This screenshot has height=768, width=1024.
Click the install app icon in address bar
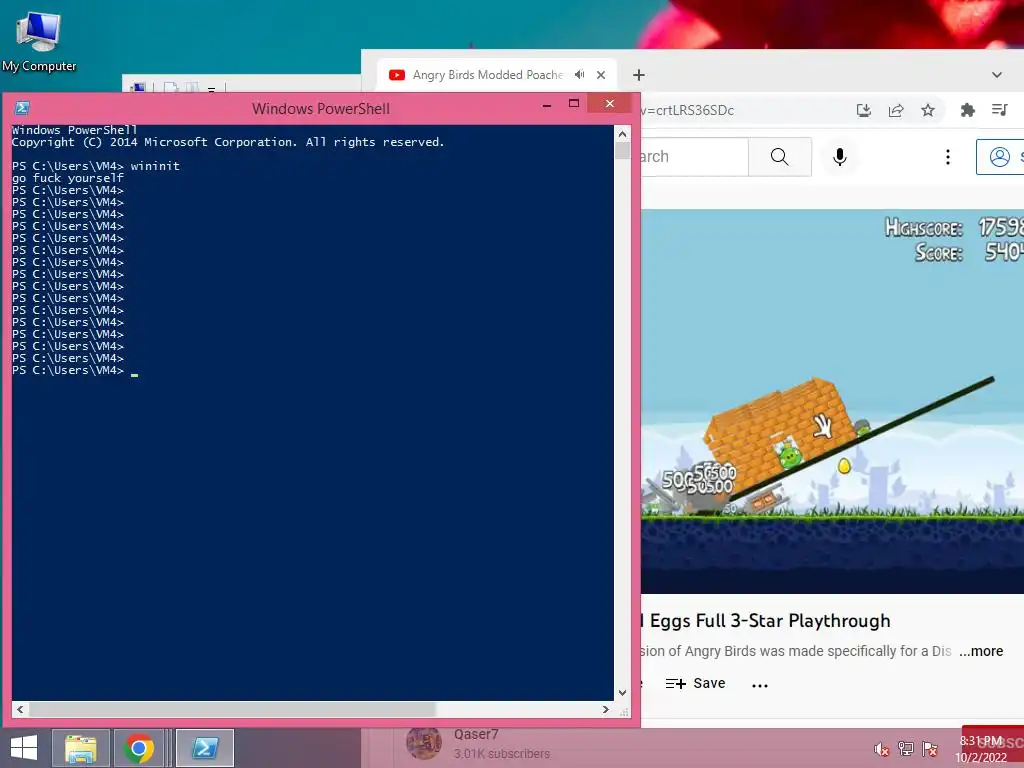point(863,110)
